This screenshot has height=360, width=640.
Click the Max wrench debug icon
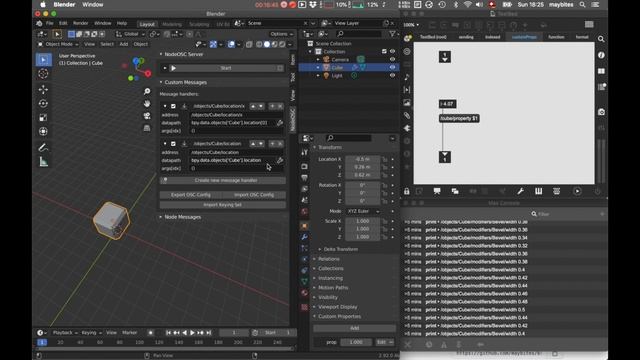pyautogui.click(x=520, y=191)
